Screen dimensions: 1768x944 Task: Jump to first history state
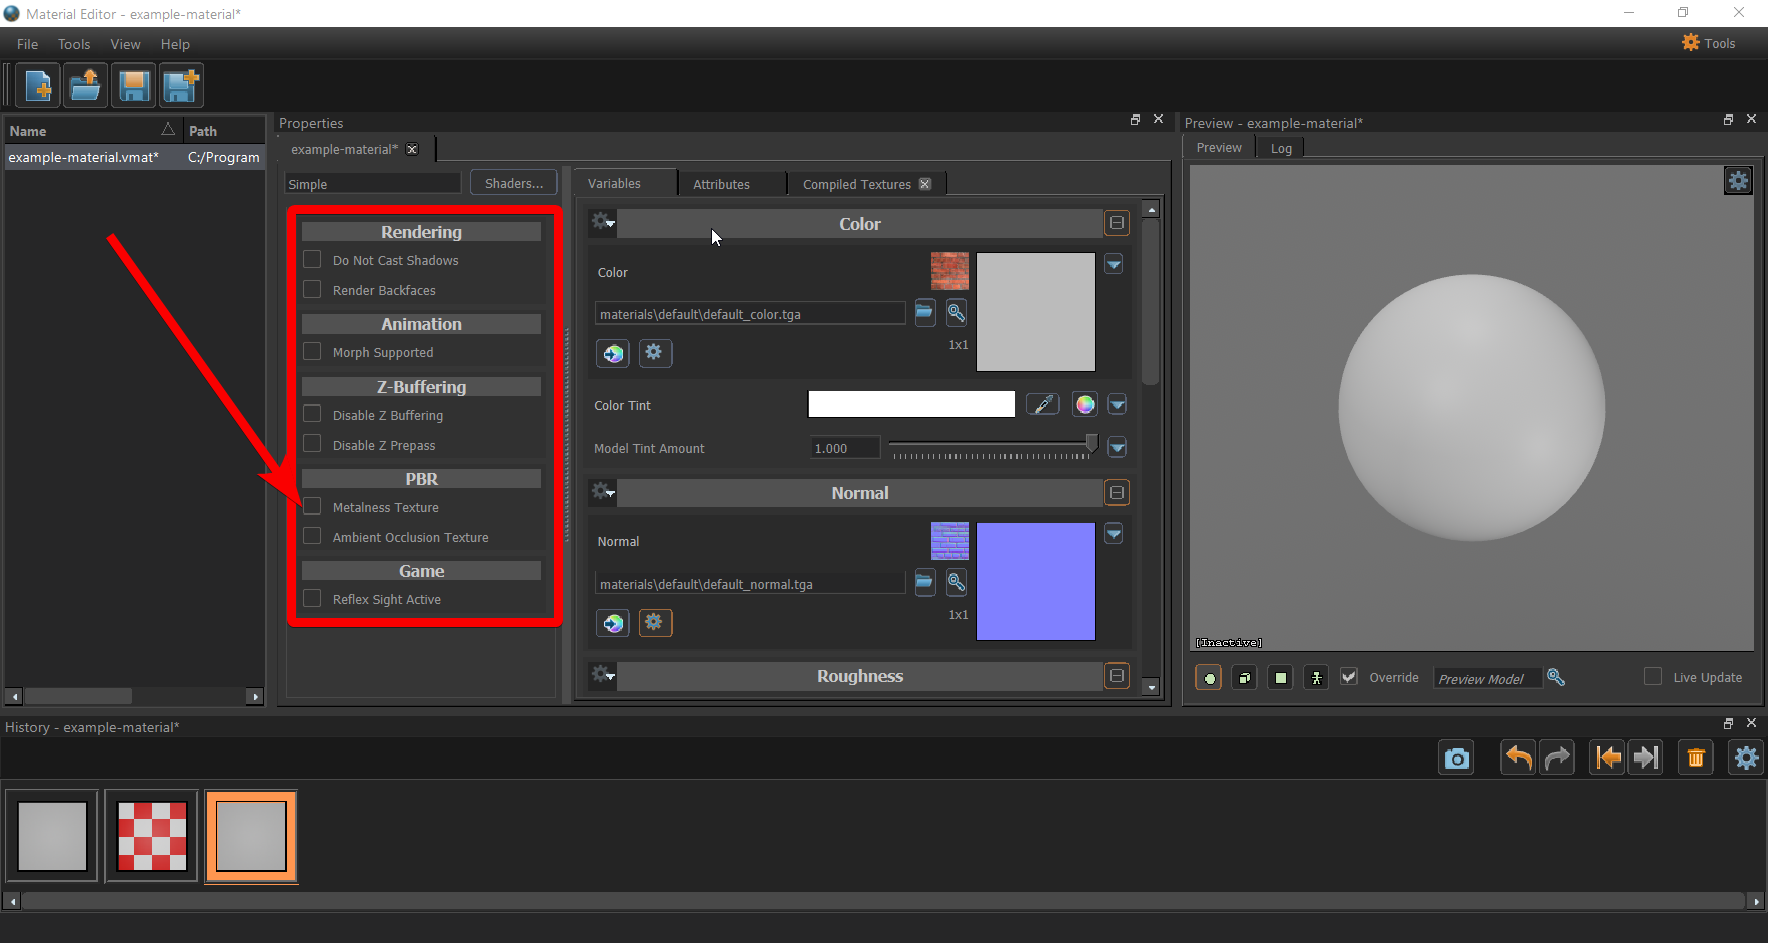pos(1608,758)
